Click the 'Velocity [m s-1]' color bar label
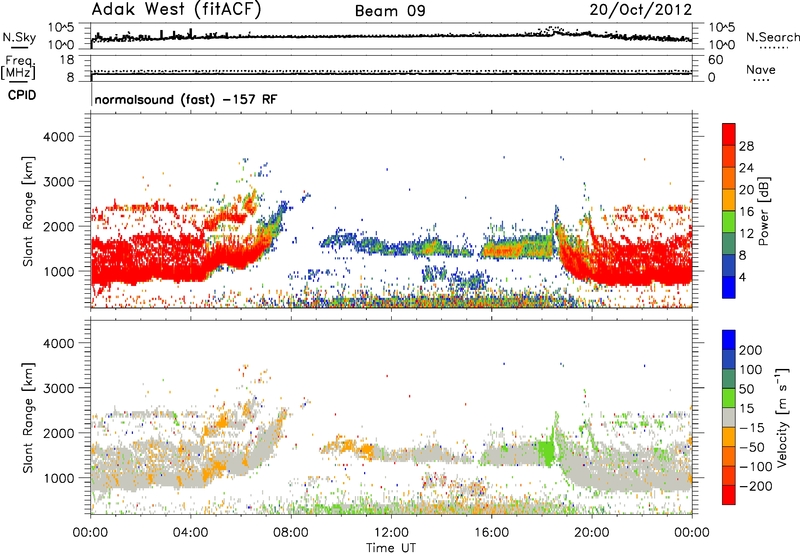Screen dimensions: 800x554 (x=782, y=417)
